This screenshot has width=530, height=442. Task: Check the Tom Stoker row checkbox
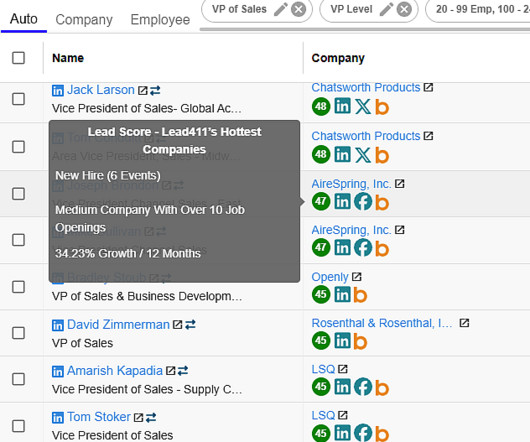(x=18, y=426)
